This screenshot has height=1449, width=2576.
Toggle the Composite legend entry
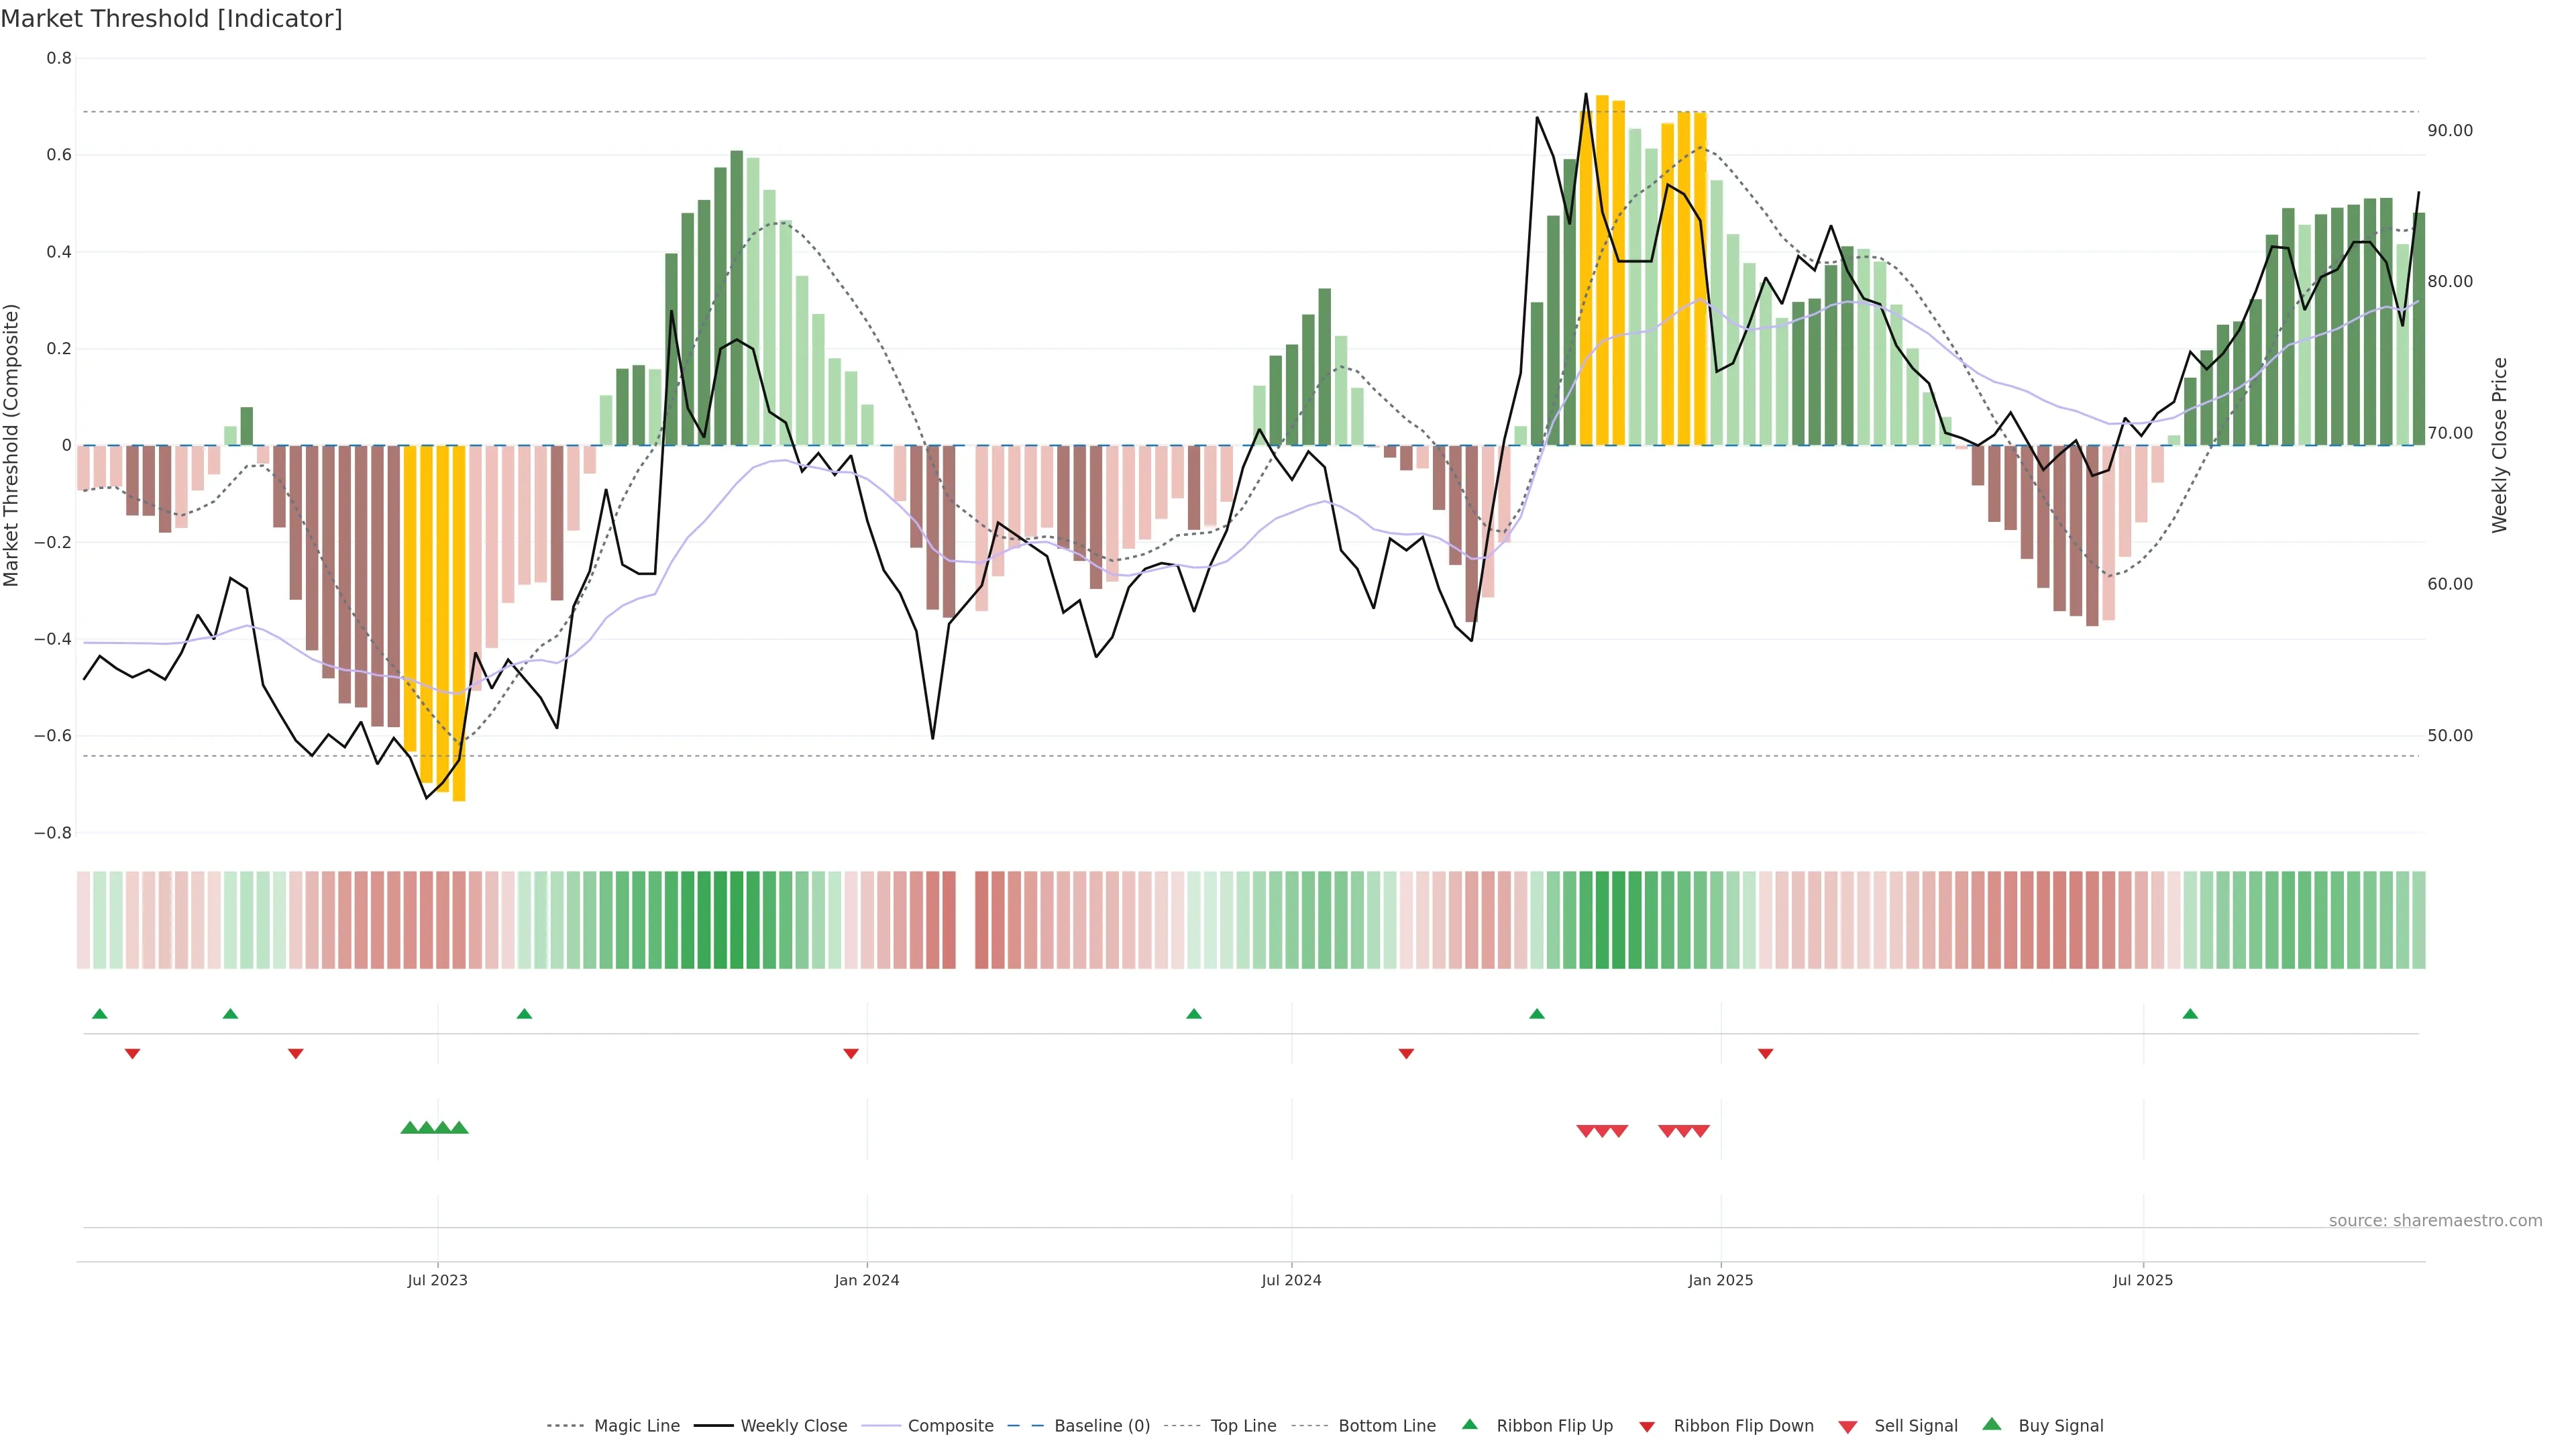tap(950, 1426)
